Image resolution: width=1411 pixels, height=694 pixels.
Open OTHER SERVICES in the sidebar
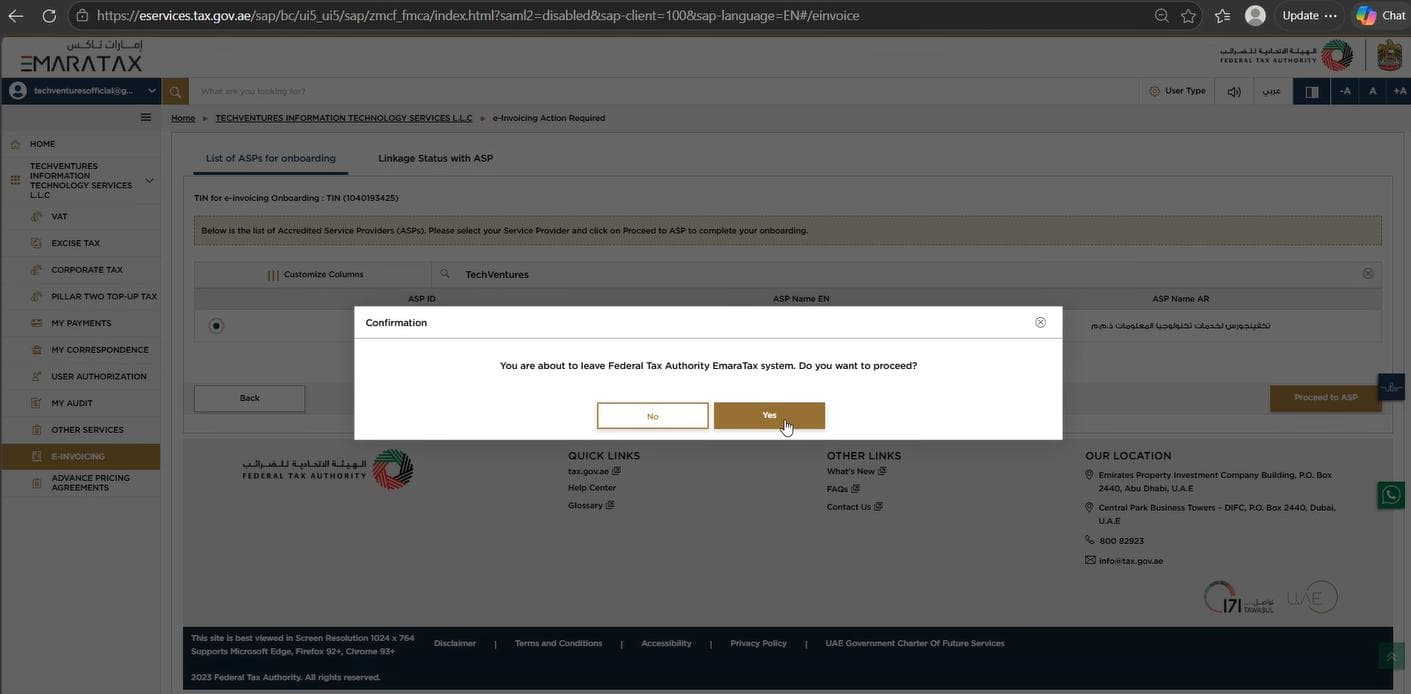(x=80, y=430)
